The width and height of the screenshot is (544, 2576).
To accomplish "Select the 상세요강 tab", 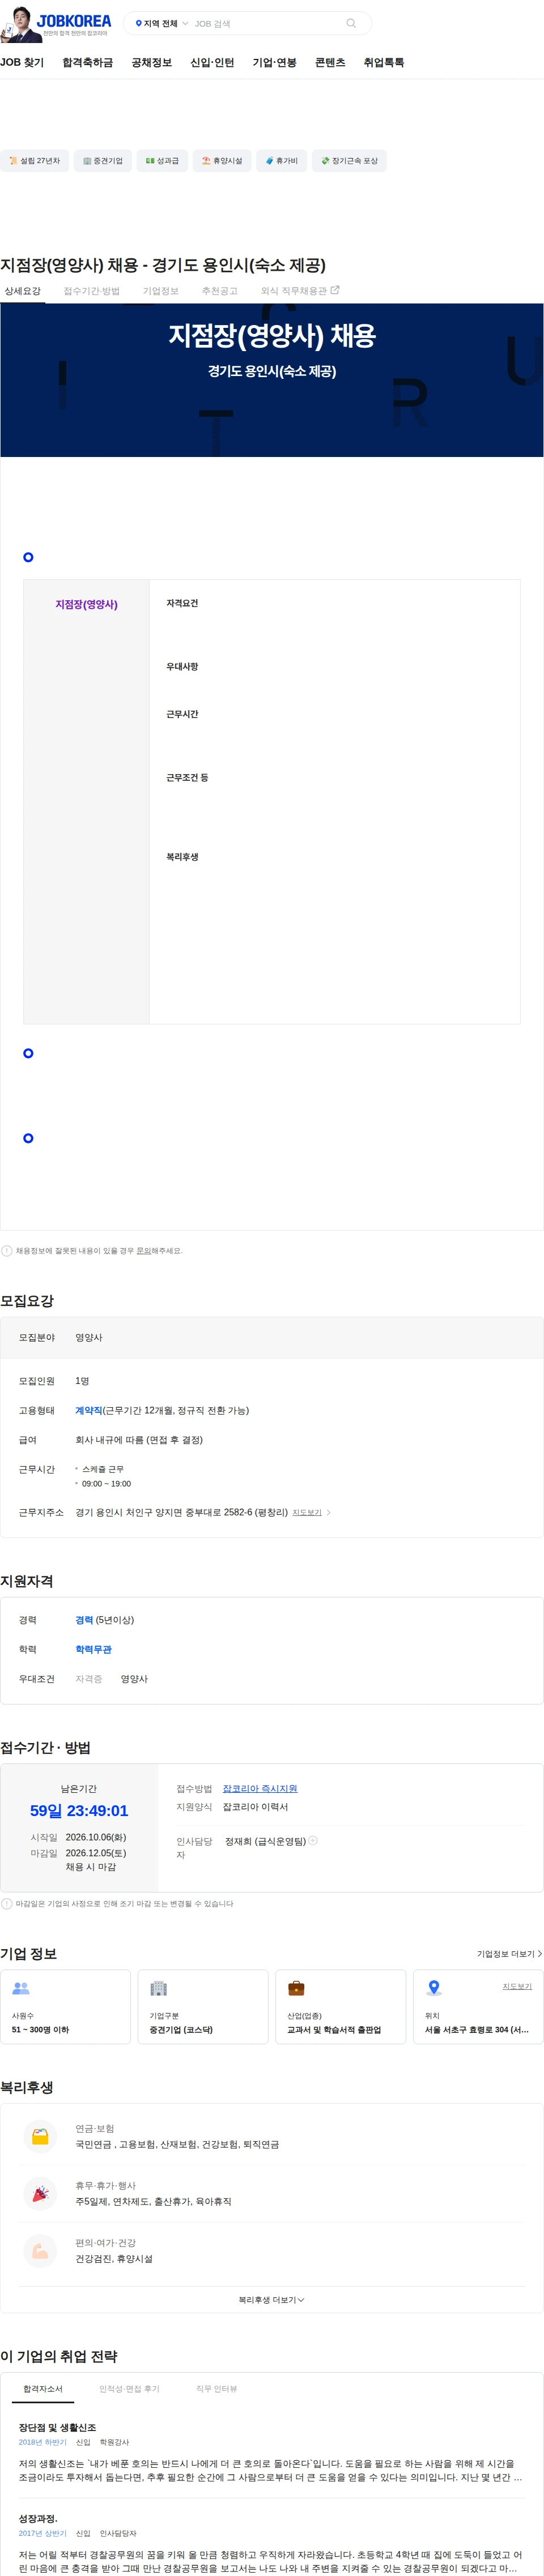I will [22, 291].
